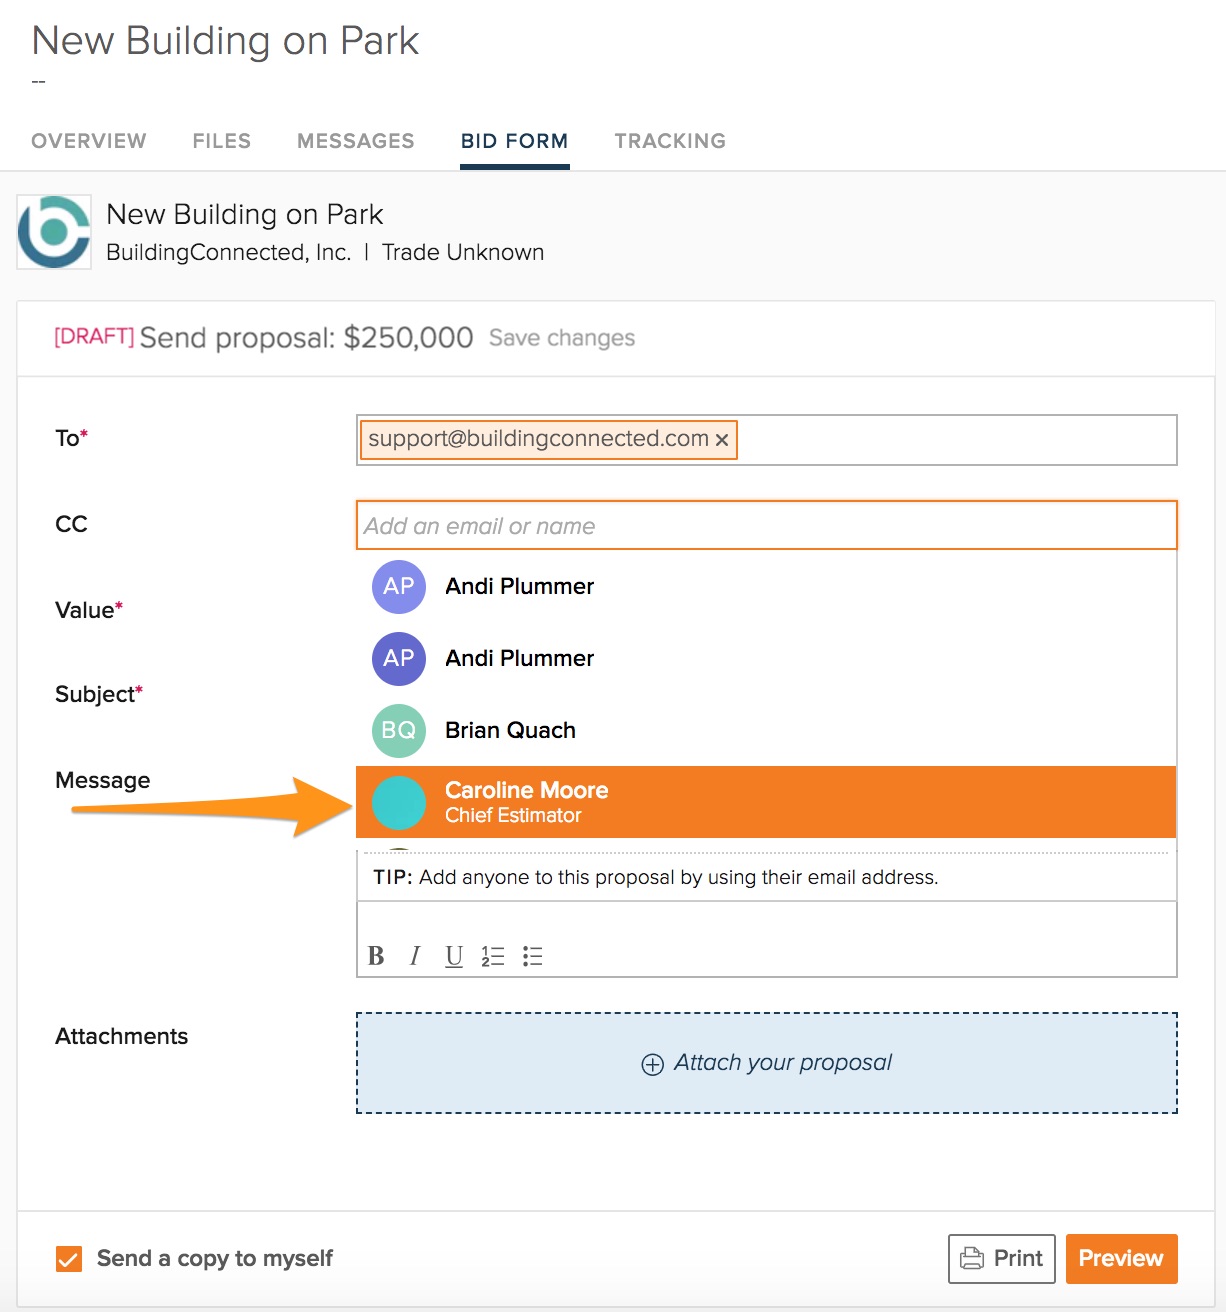Click the Print button
The width and height of the screenshot is (1226, 1312).
[1001, 1259]
